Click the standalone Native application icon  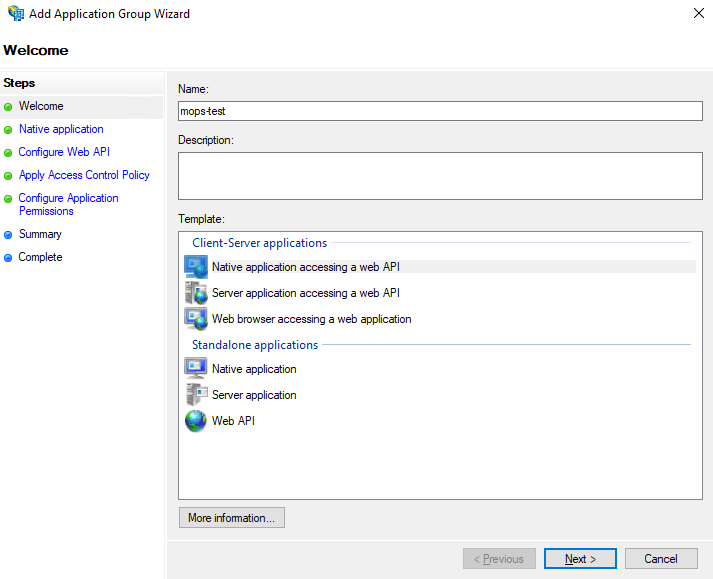(195, 369)
